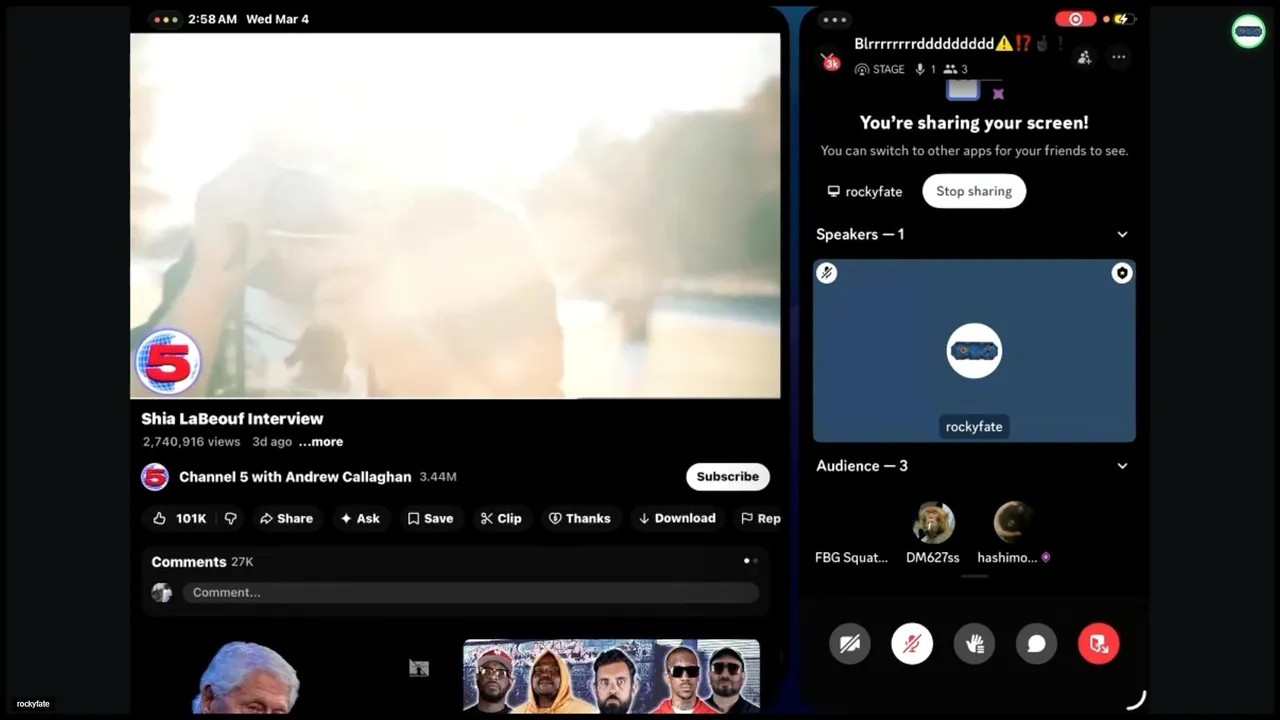Open DM627ss audience member avatar

tap(933, 523)
